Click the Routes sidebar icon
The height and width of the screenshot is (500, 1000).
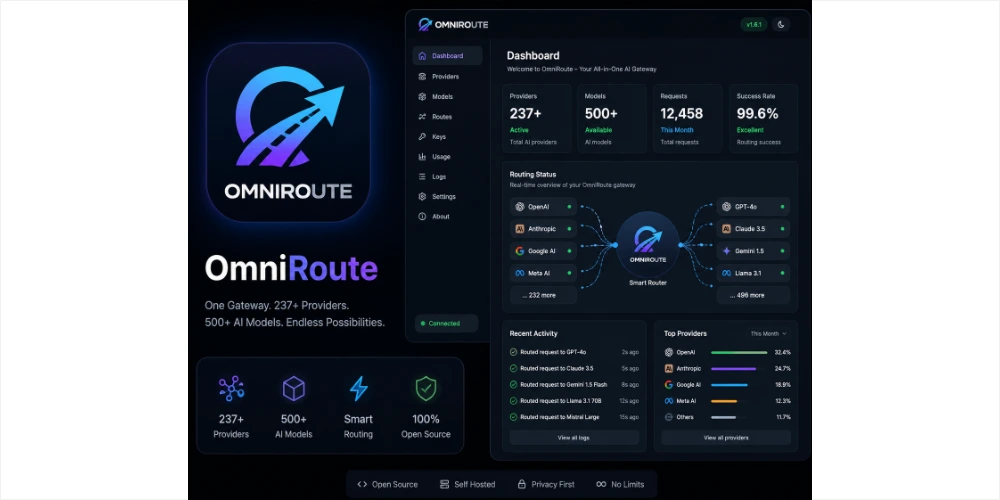422,117
